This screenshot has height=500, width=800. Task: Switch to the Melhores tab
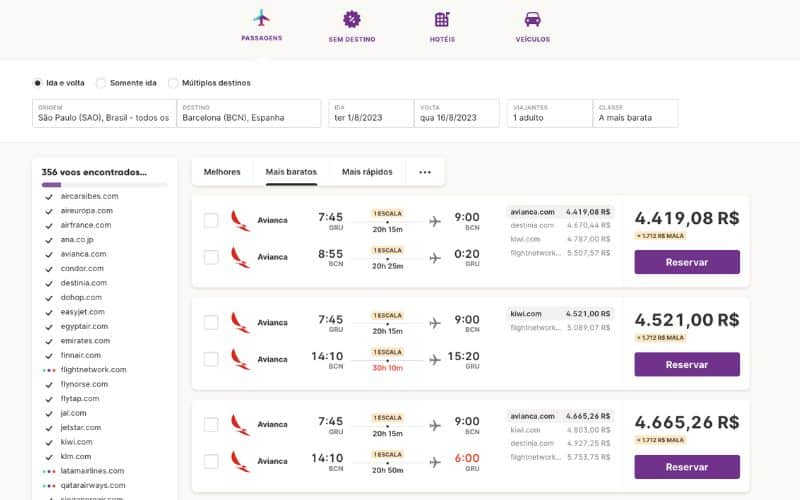(222, 172)
